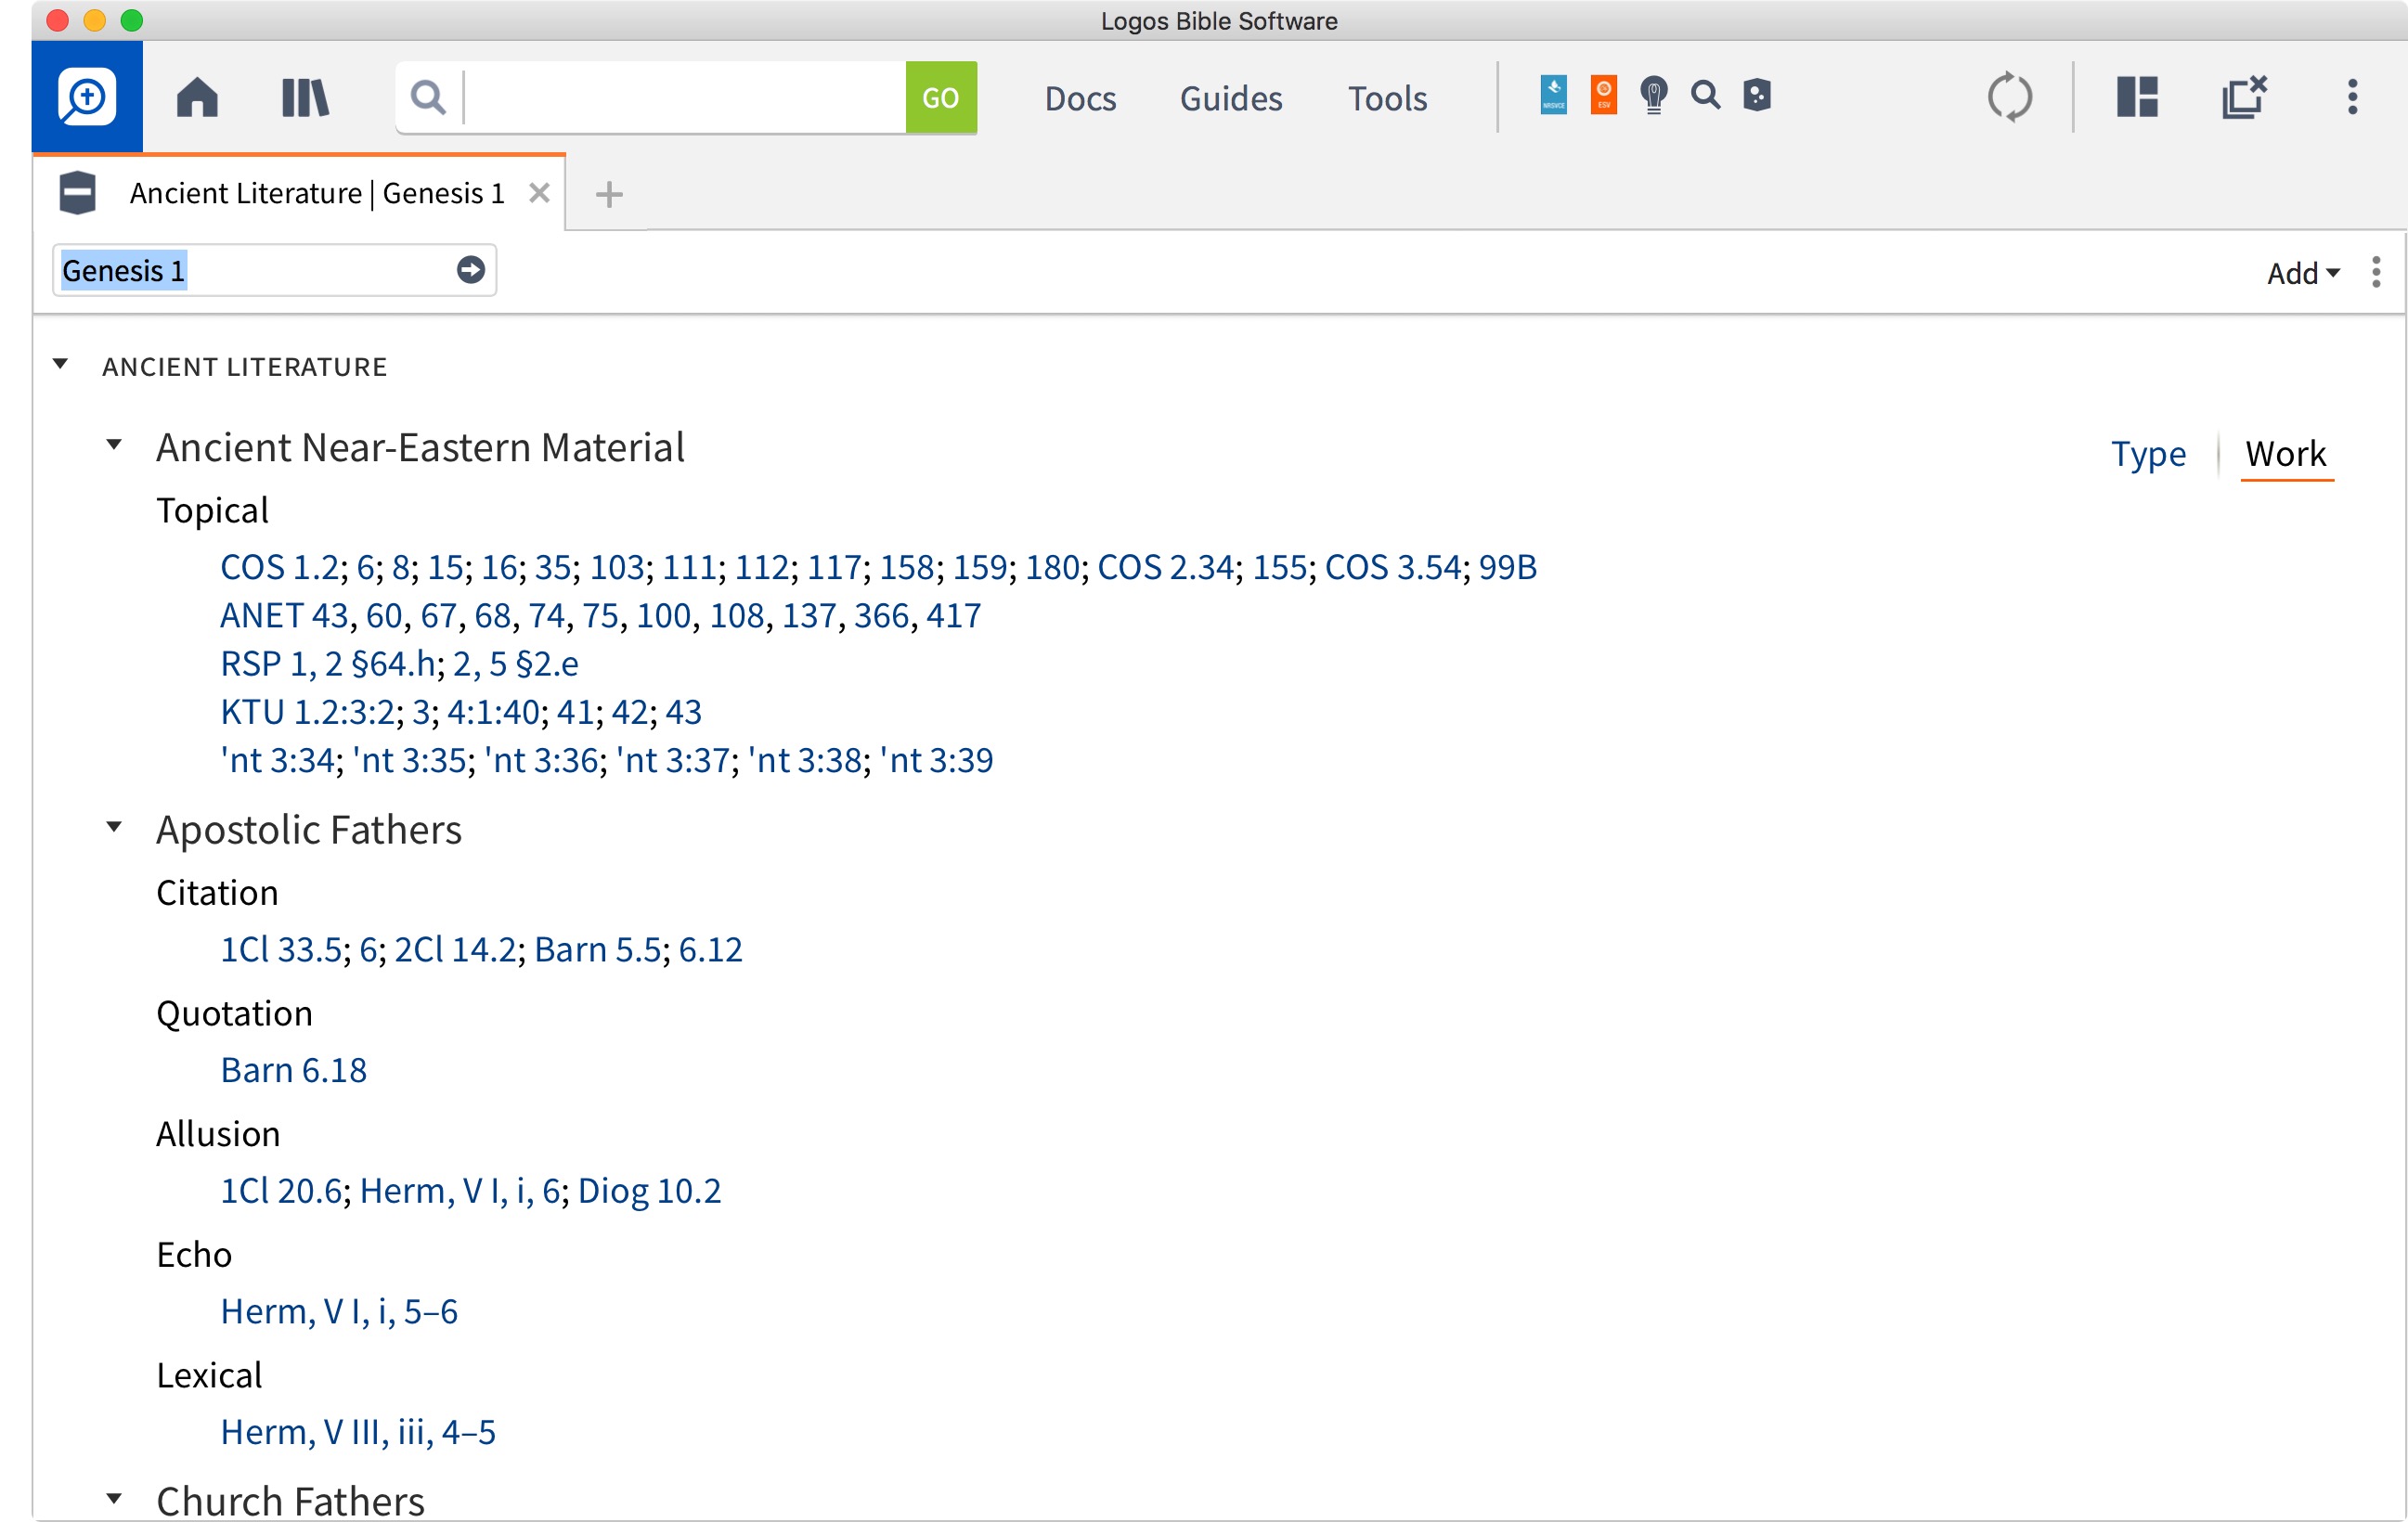Open 99B reference link

[x=1507, y=567]
